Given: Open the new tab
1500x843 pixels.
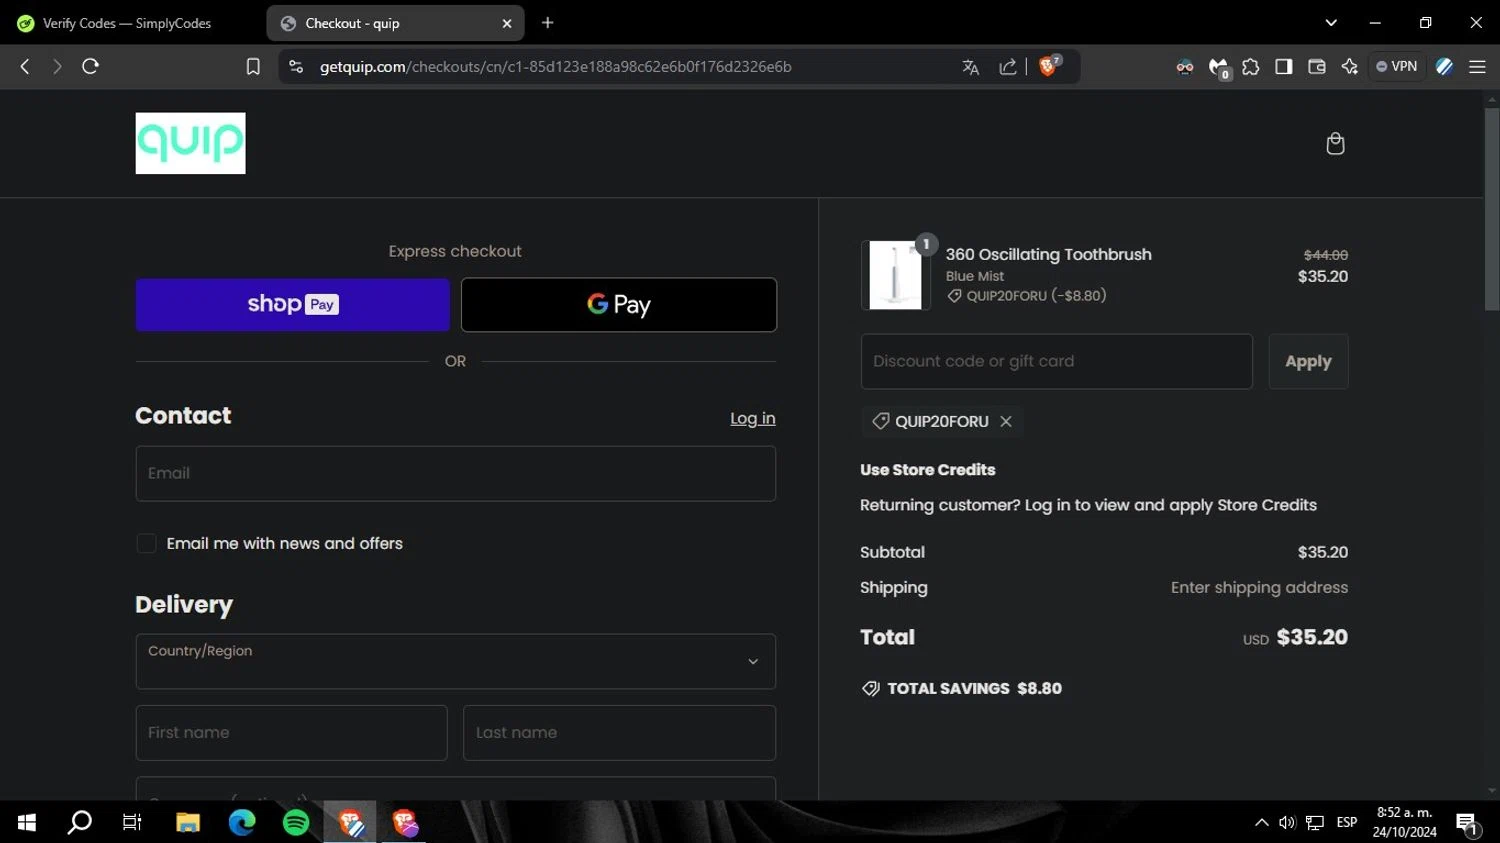Looking at the screenshot, I should tap(547, 23).
